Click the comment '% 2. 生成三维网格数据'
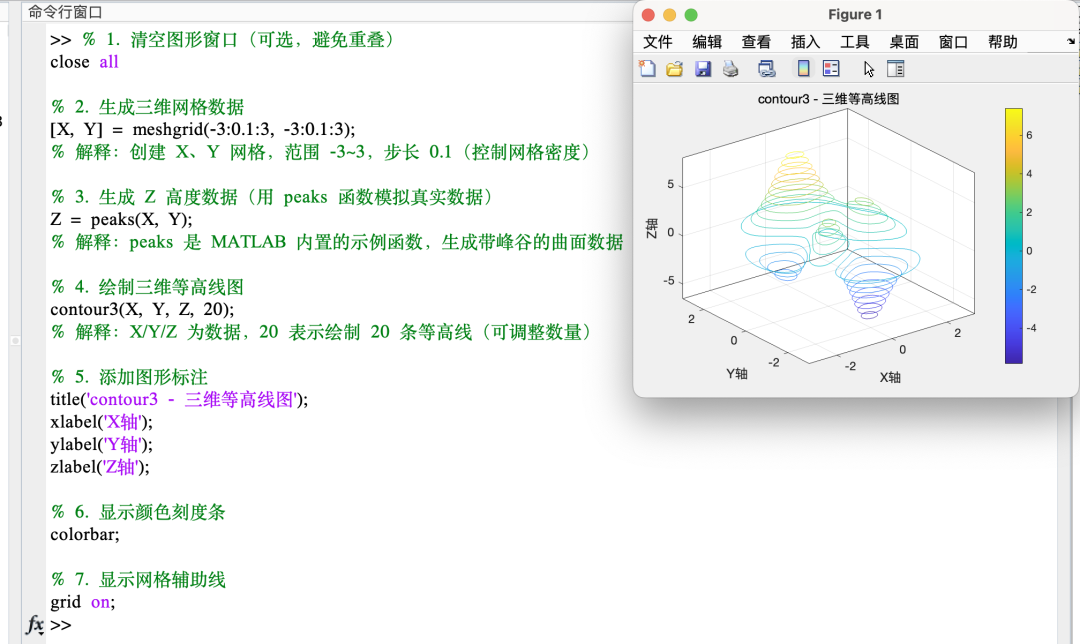 coord(147,107)
